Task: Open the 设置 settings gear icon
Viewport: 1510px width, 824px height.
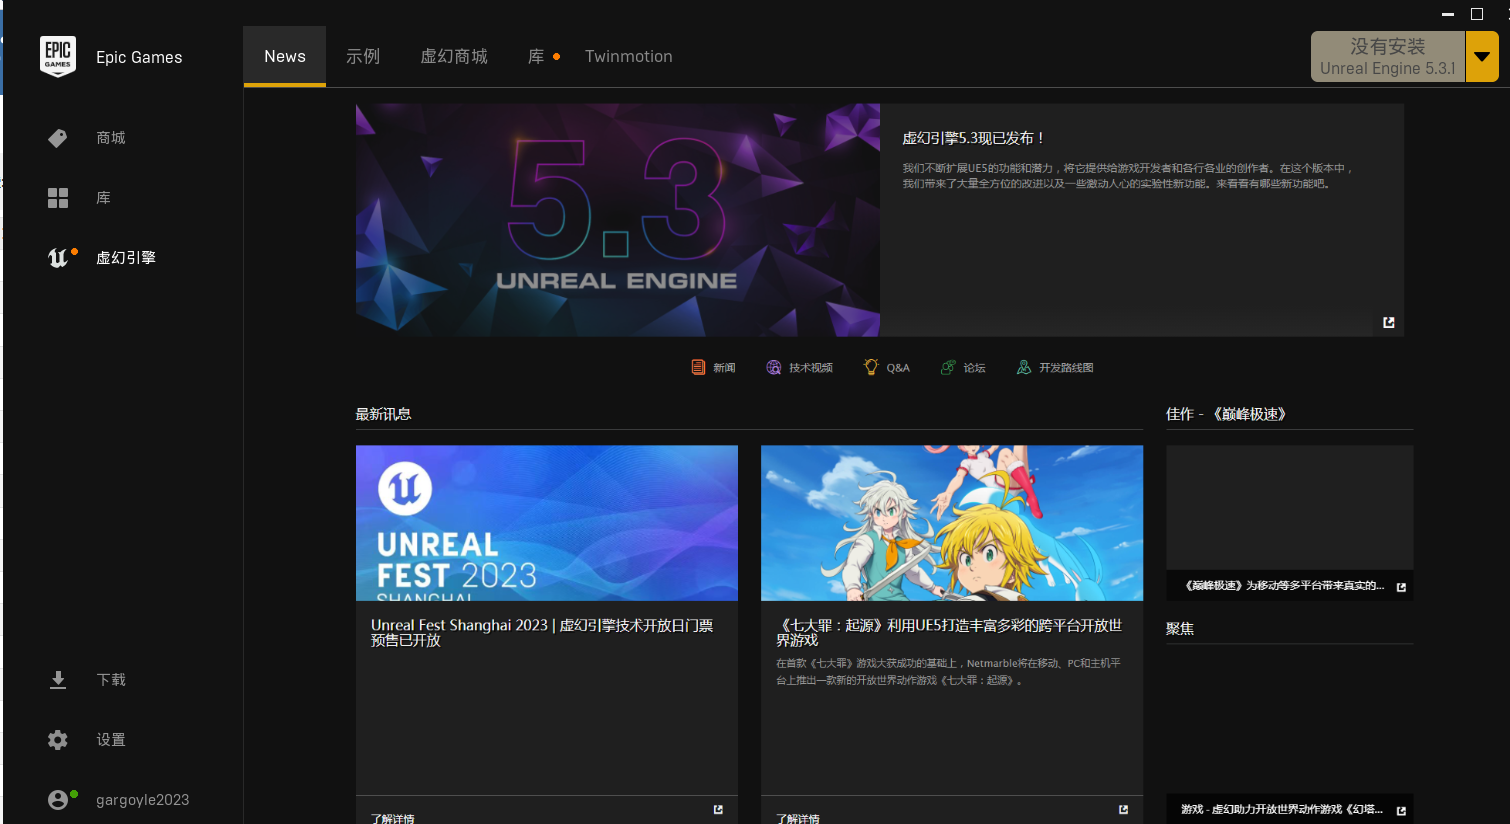Action: 58,740
